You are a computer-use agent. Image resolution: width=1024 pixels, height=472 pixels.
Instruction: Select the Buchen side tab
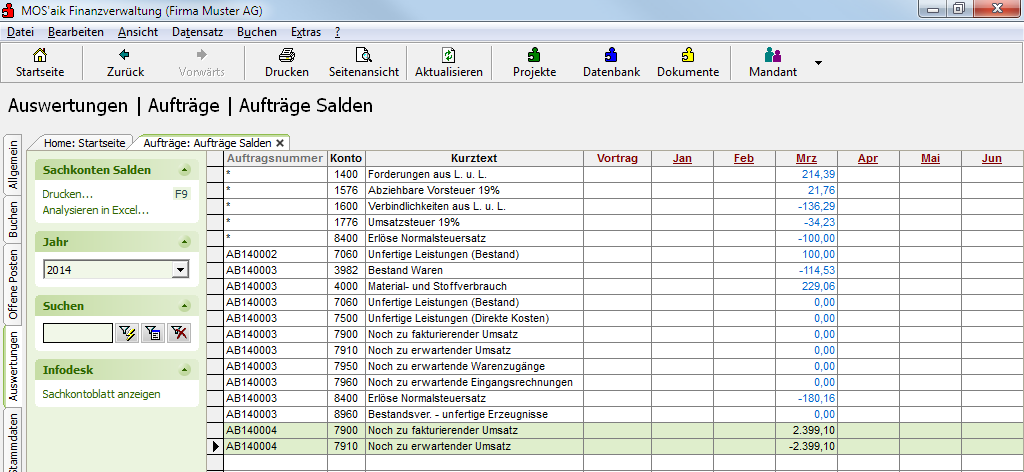[13, 219]
